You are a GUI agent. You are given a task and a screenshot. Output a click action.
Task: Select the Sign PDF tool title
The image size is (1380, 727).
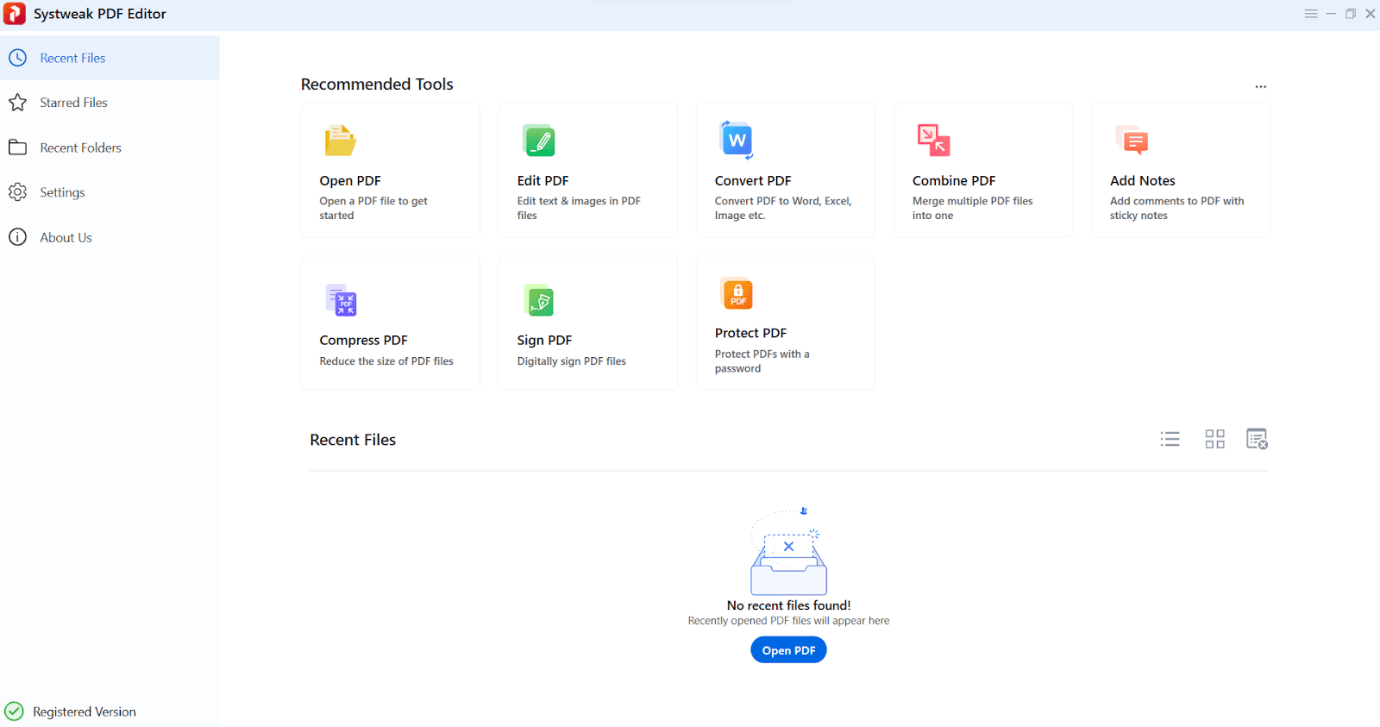click(x=545, y=340)
